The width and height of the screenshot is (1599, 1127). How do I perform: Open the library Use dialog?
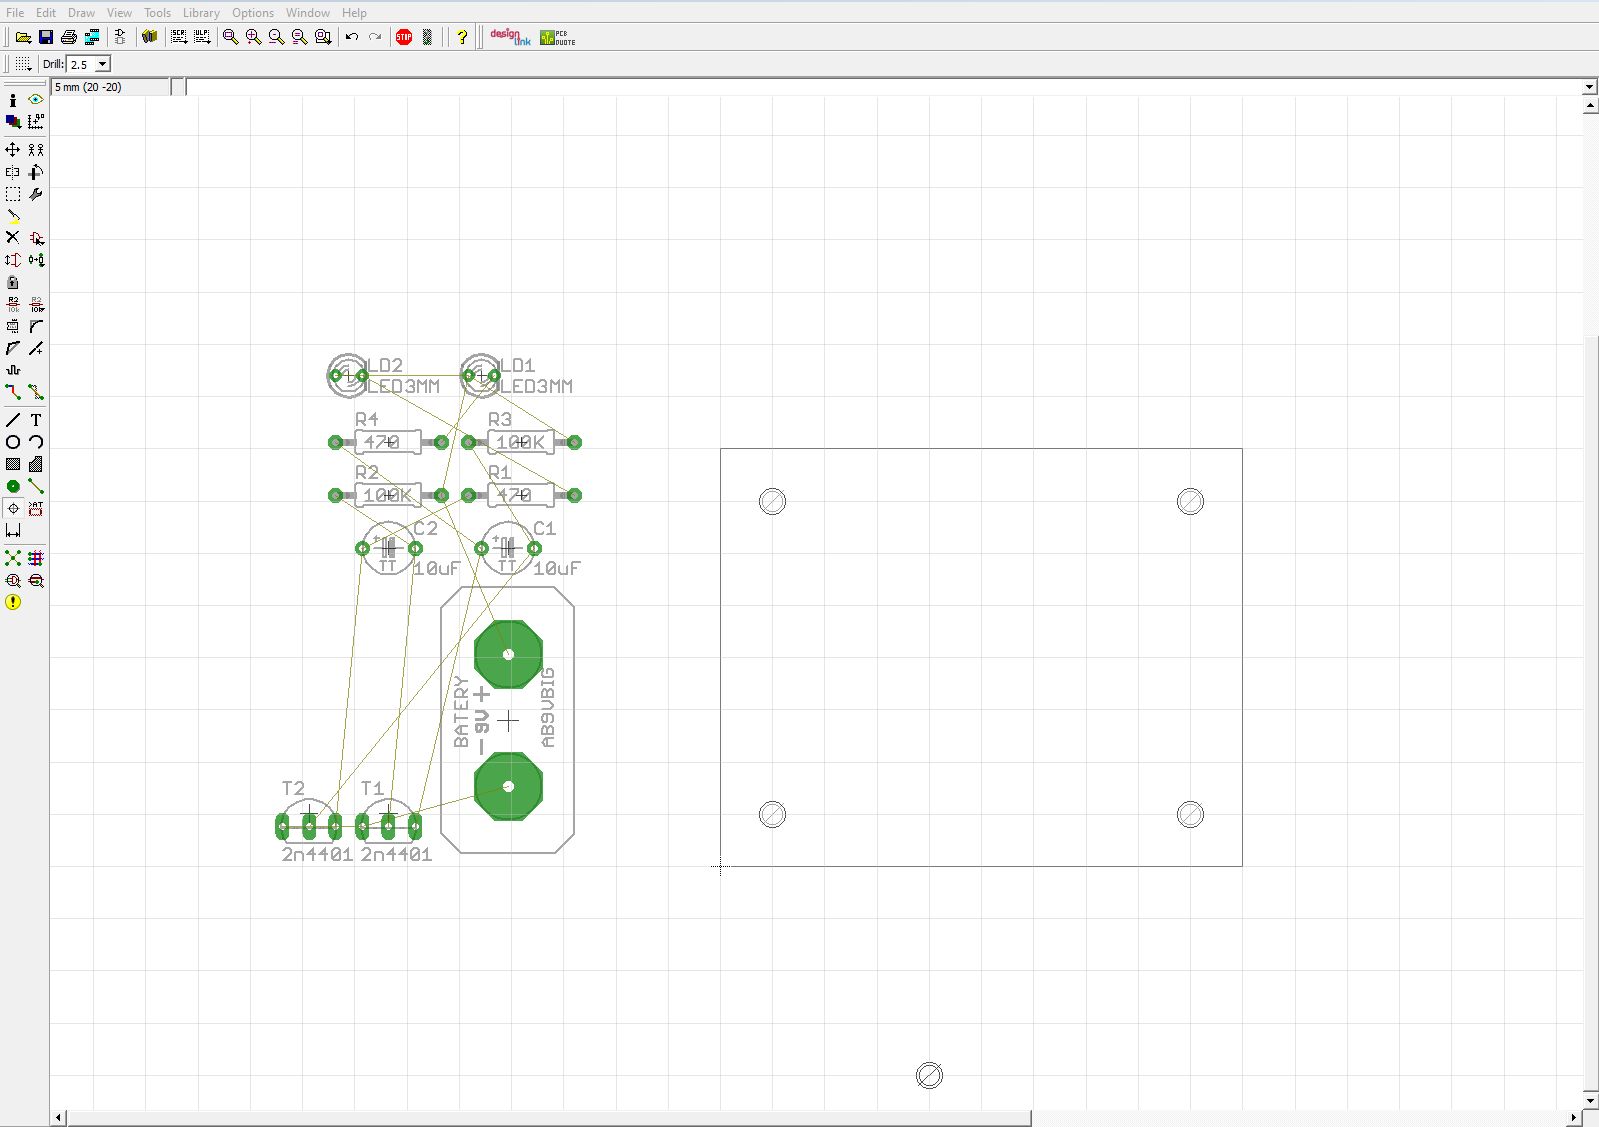coord(150,37)
